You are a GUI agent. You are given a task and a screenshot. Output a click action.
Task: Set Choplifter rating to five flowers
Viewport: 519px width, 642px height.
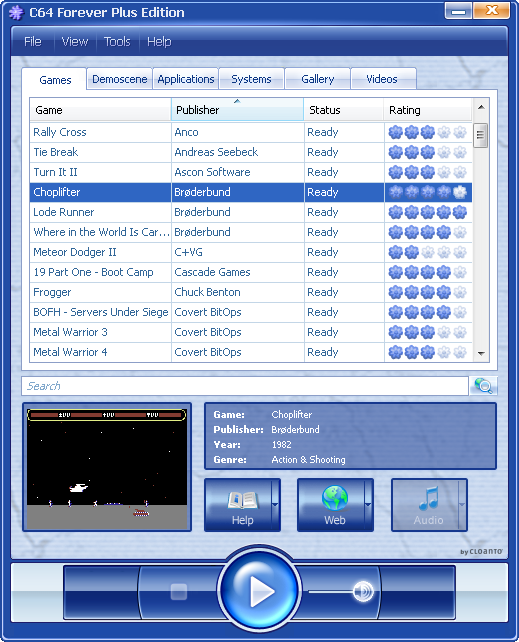click(x=460, y=192)
